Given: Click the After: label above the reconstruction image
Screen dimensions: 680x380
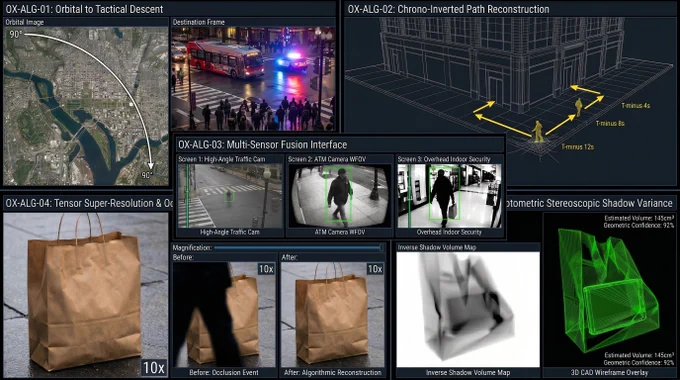Looking at the screenshot, I should [289, 257].
